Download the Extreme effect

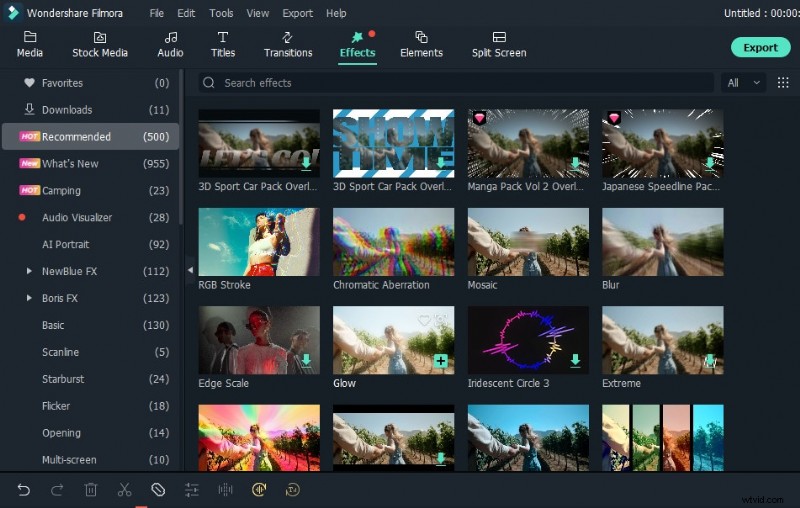pos(710,361)
